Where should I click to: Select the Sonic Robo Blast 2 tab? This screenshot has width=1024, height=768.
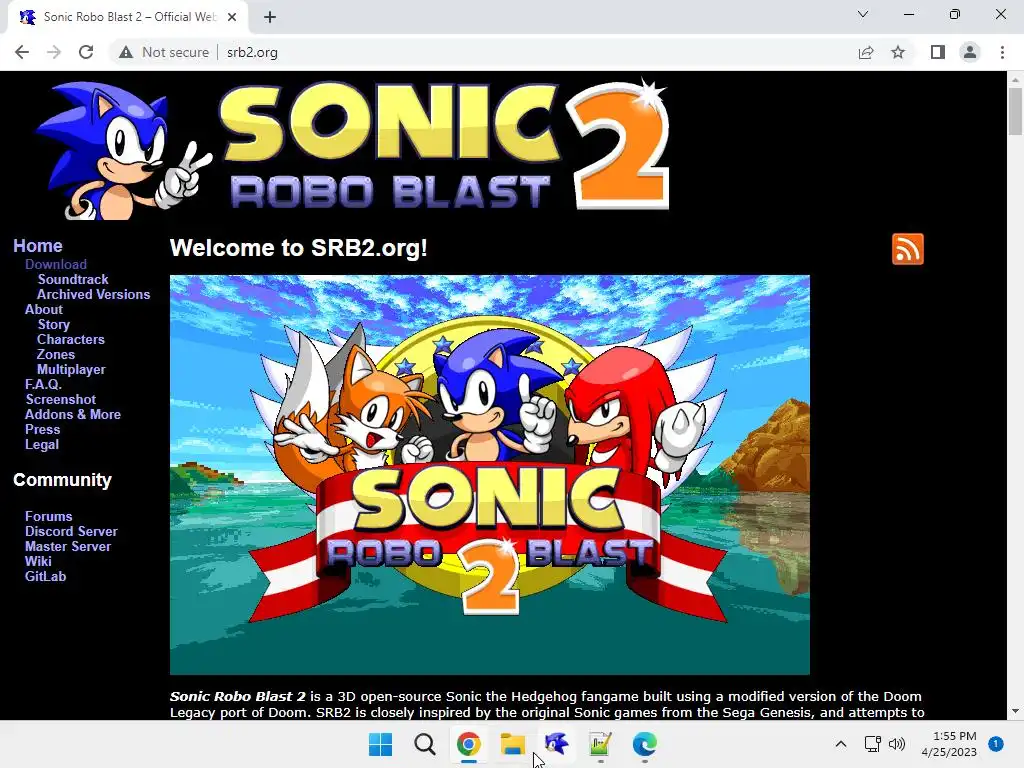[128, 17]
